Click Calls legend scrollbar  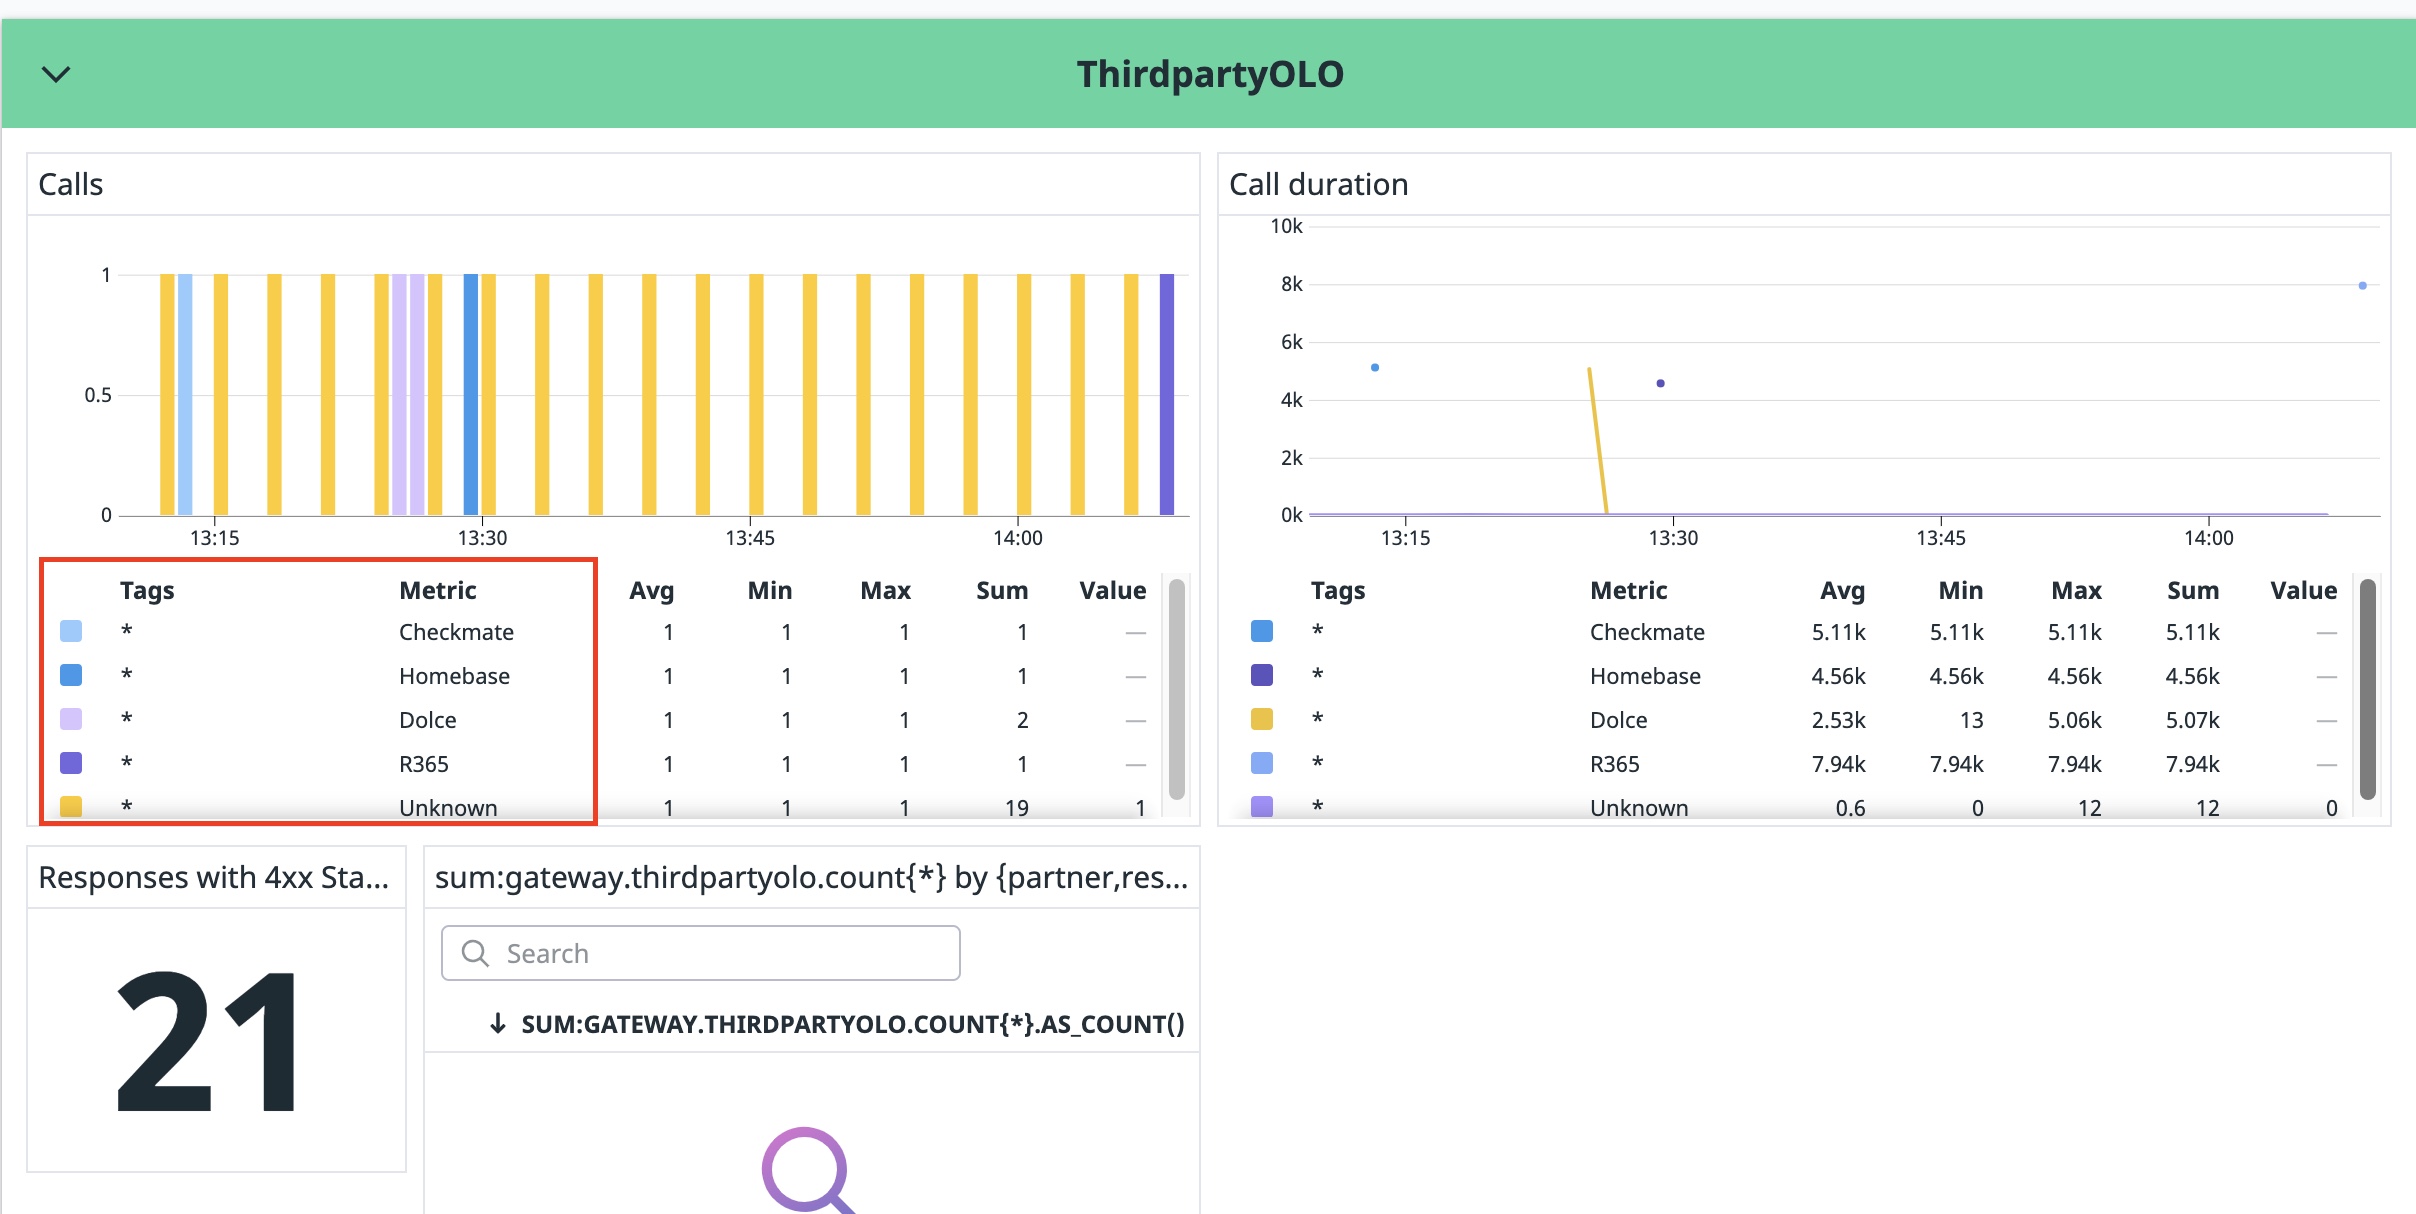(x=1177, y=689)
